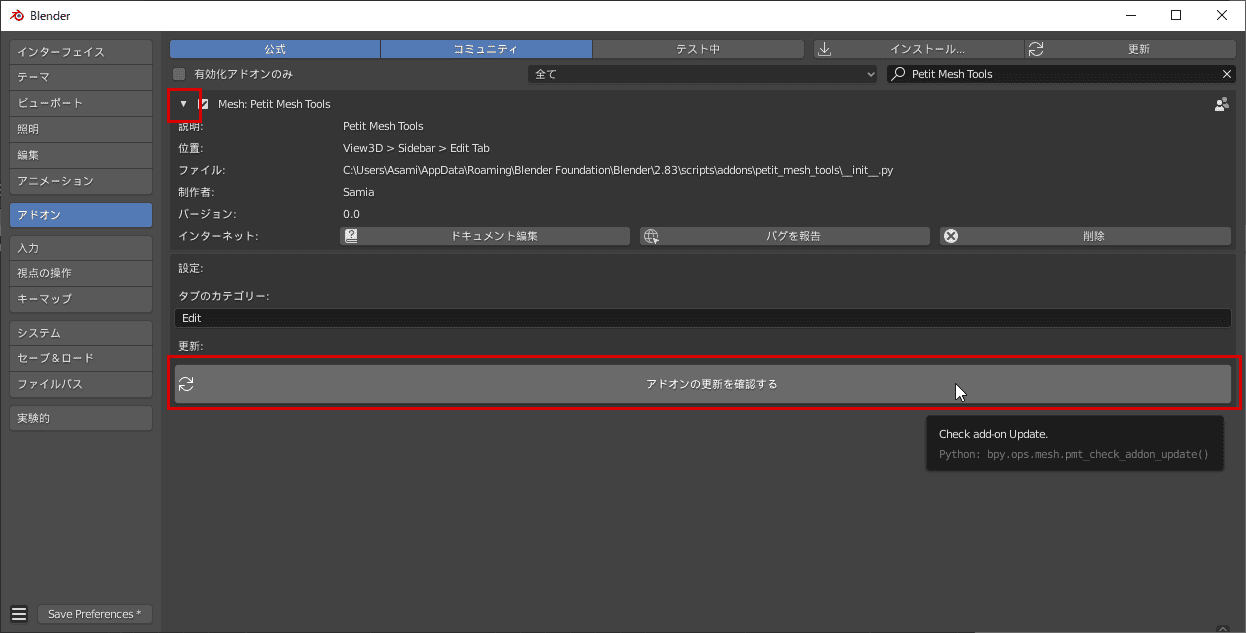This screenshot has width=1246, height=633.
Task: Click the description value Petit Mesh Tools
Action: tap(383, 126)
